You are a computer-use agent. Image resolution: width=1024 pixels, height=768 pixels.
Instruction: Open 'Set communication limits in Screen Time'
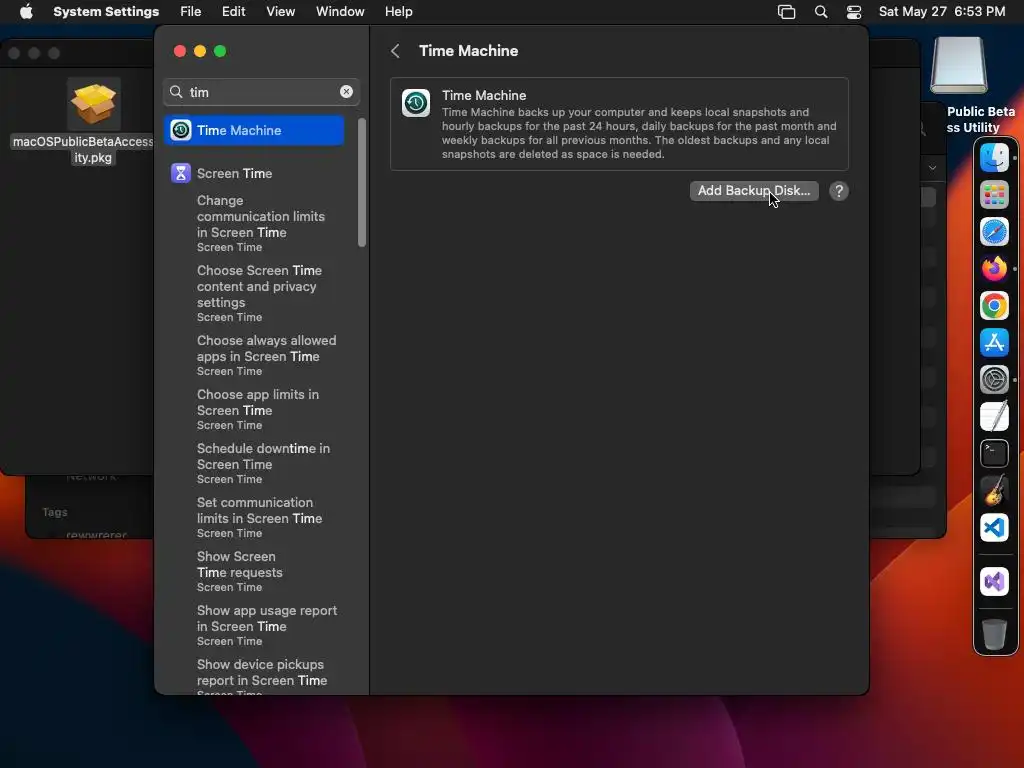(260, 517)
